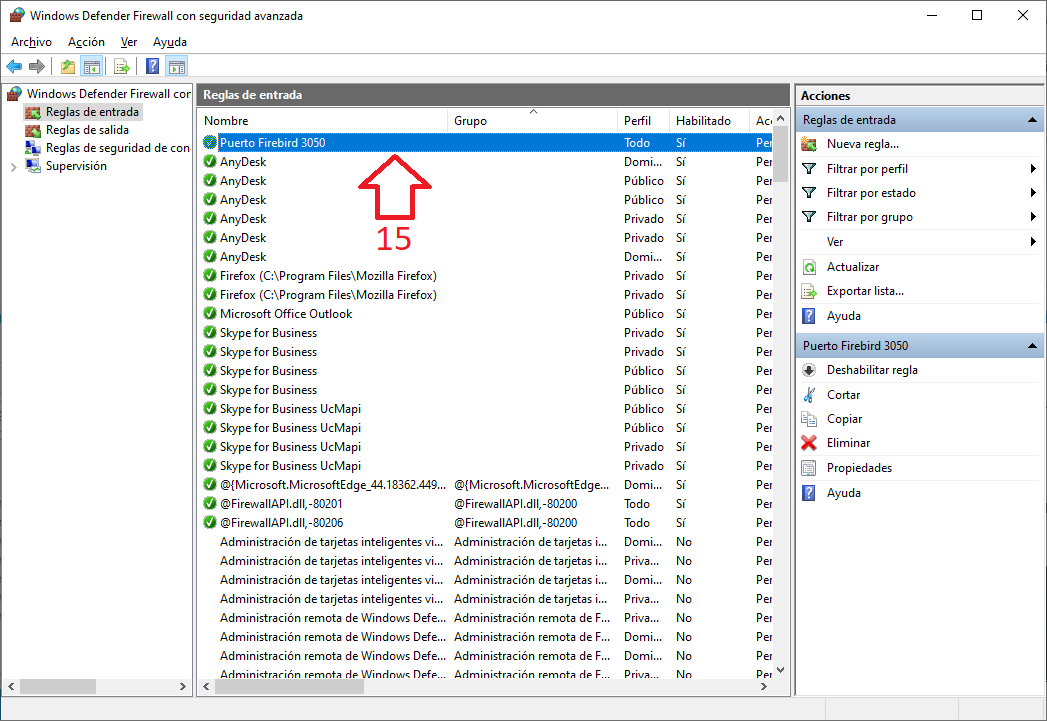Image resolution: width=1047 pixels, height=721 pixels.
Task: Click the rules list scroll-up arrow
Action: point(780,118)
